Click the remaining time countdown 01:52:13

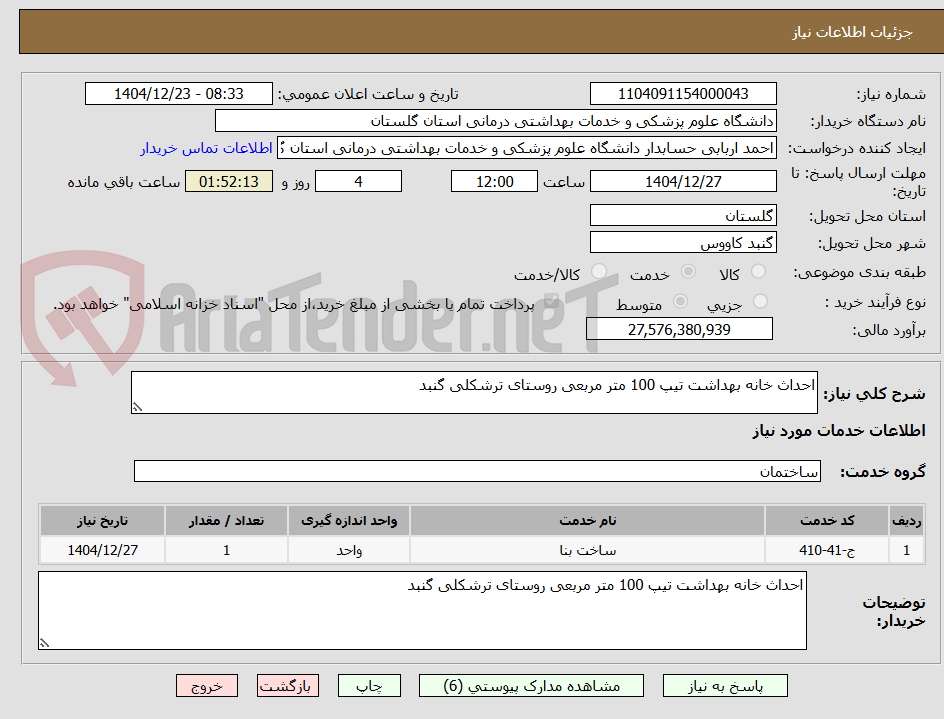click(x=229, y=181)
